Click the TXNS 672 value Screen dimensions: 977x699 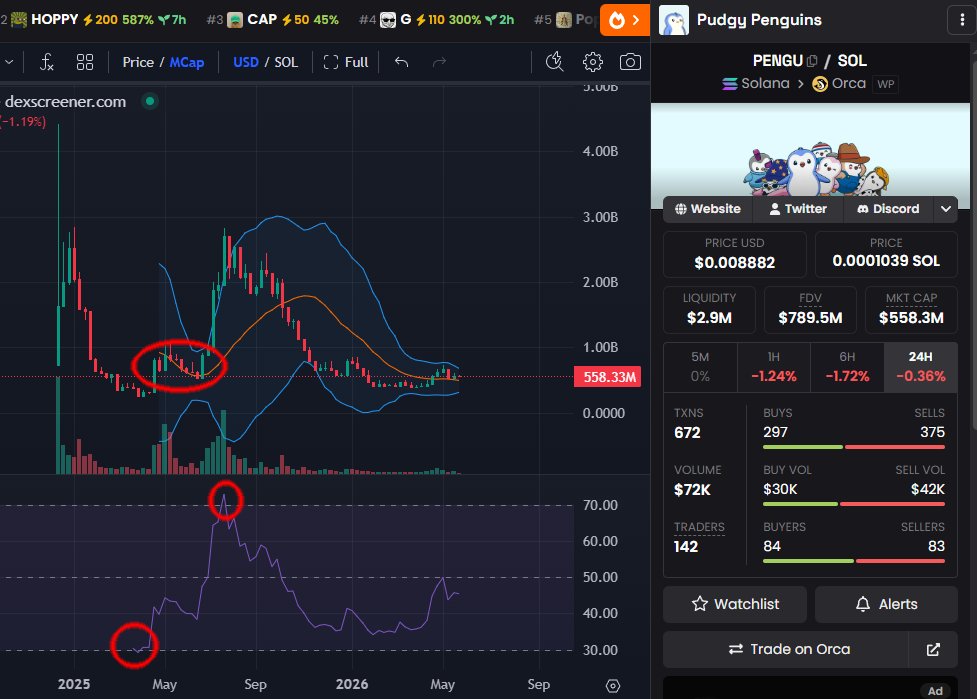[687, 433]
